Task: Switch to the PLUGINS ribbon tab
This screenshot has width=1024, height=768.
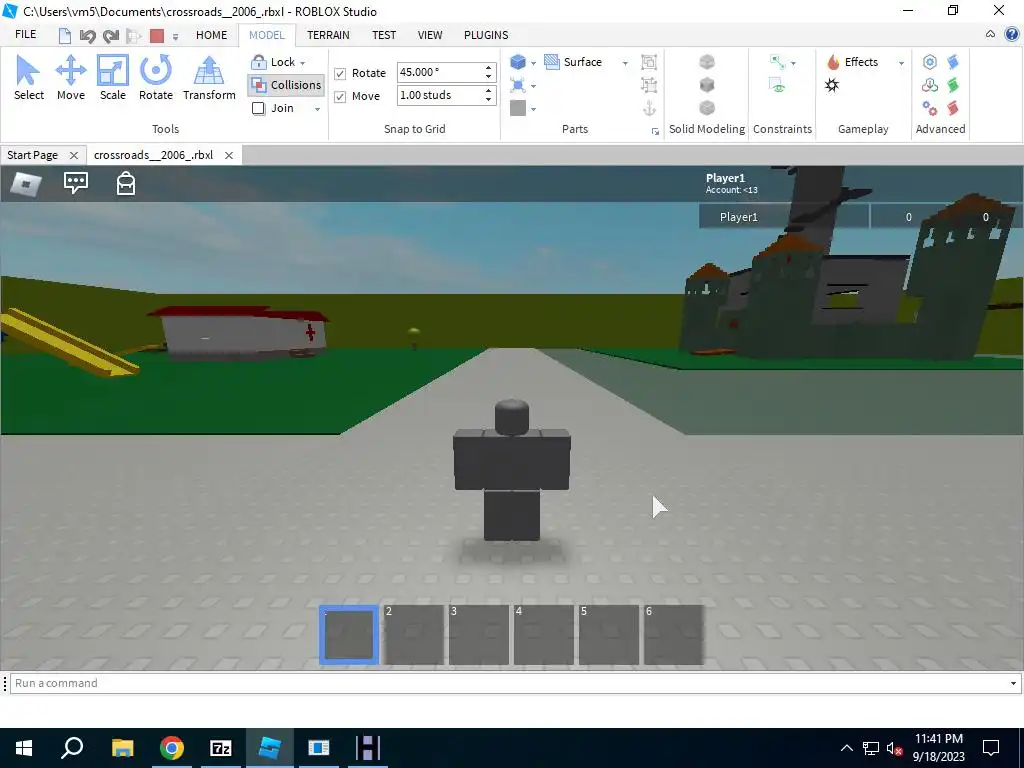Action: coord(486,35)
